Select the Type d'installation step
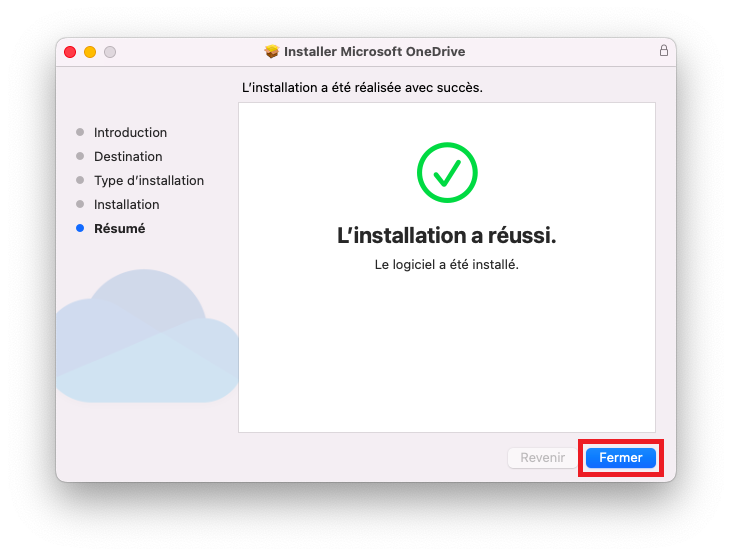The height and width of the screenshot is (556, 732). coord(149,181)
